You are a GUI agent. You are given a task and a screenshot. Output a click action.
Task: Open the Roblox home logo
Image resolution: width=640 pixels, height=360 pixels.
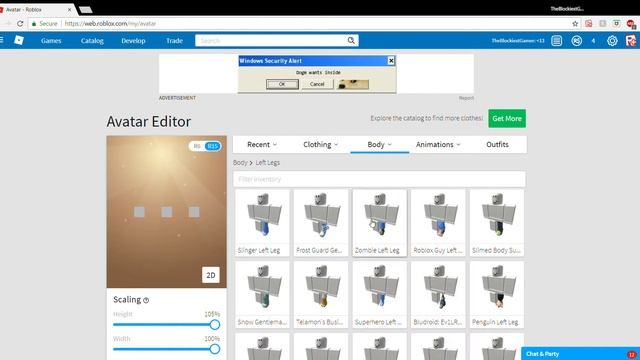19,40
